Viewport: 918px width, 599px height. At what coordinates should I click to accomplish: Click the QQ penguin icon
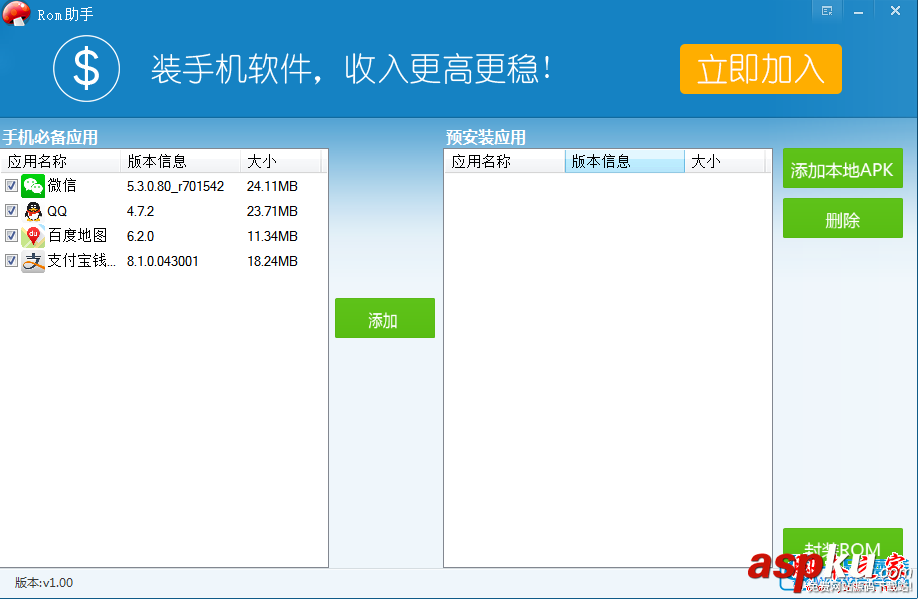tap(33, 211)
